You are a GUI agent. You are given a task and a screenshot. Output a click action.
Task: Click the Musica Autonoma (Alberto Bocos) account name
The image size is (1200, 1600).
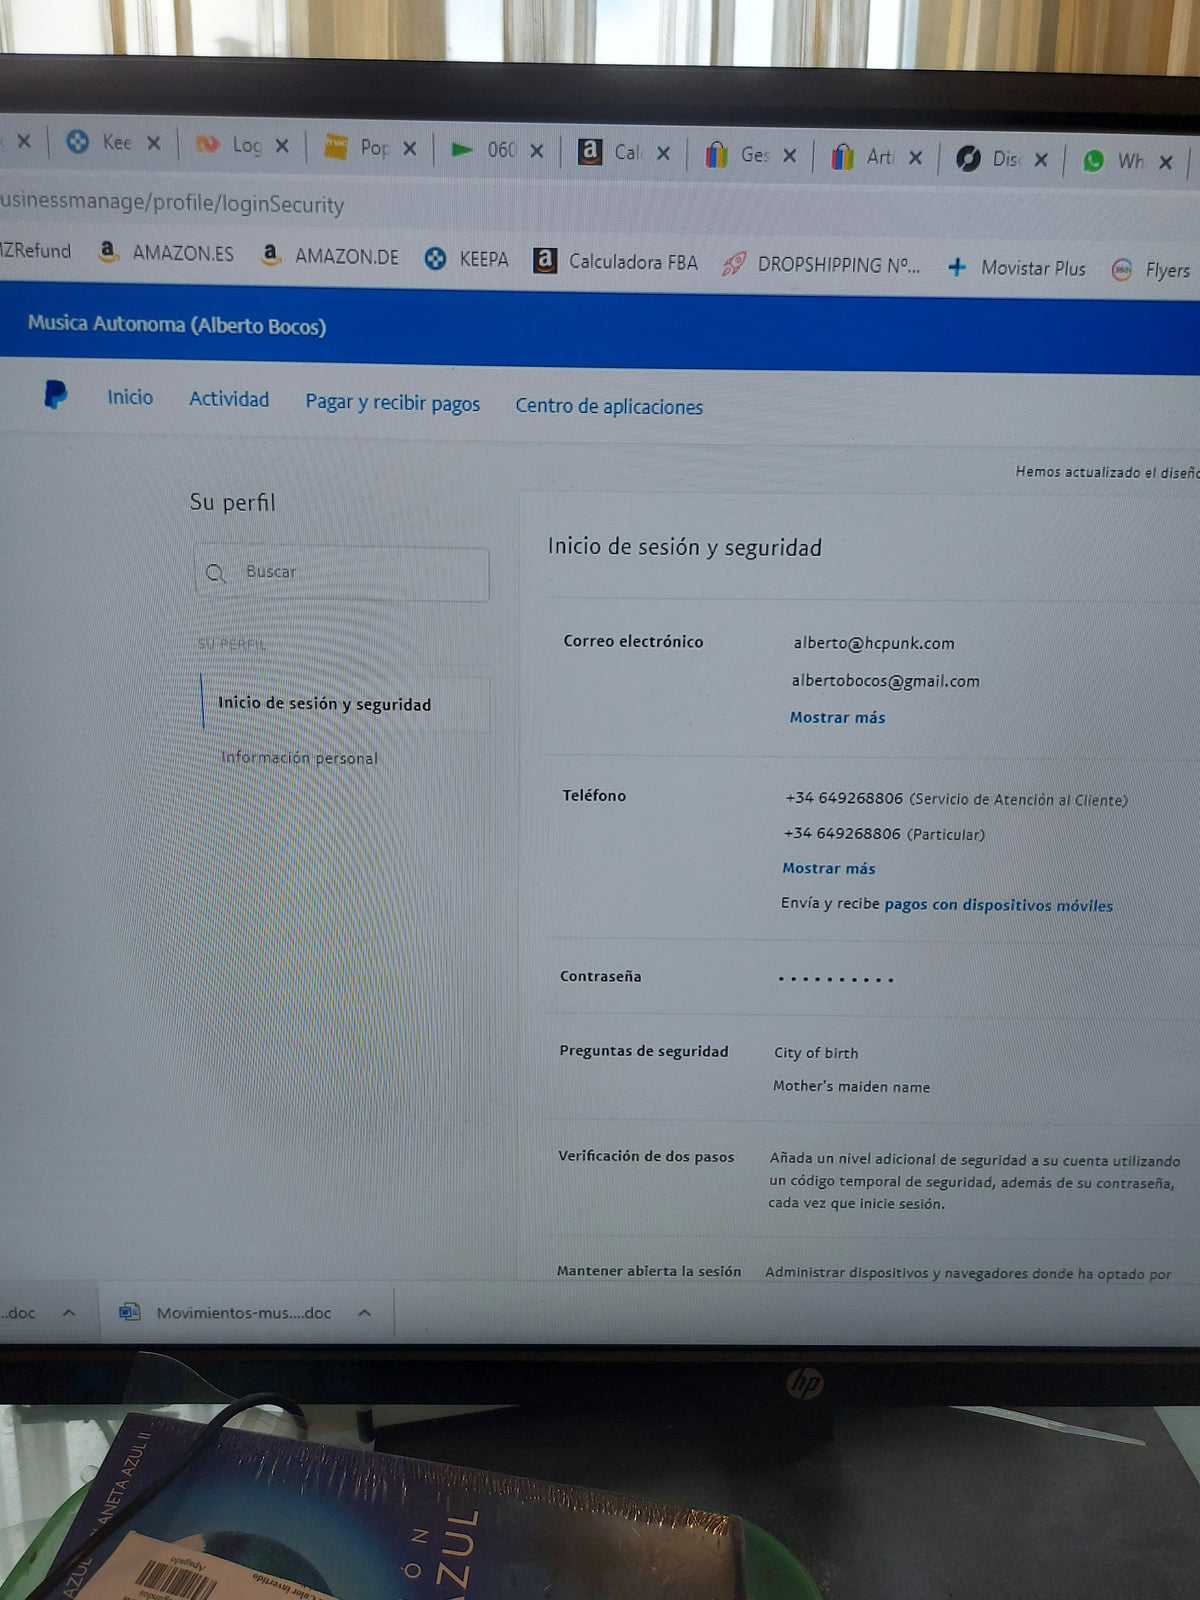(x=177, y=325)
